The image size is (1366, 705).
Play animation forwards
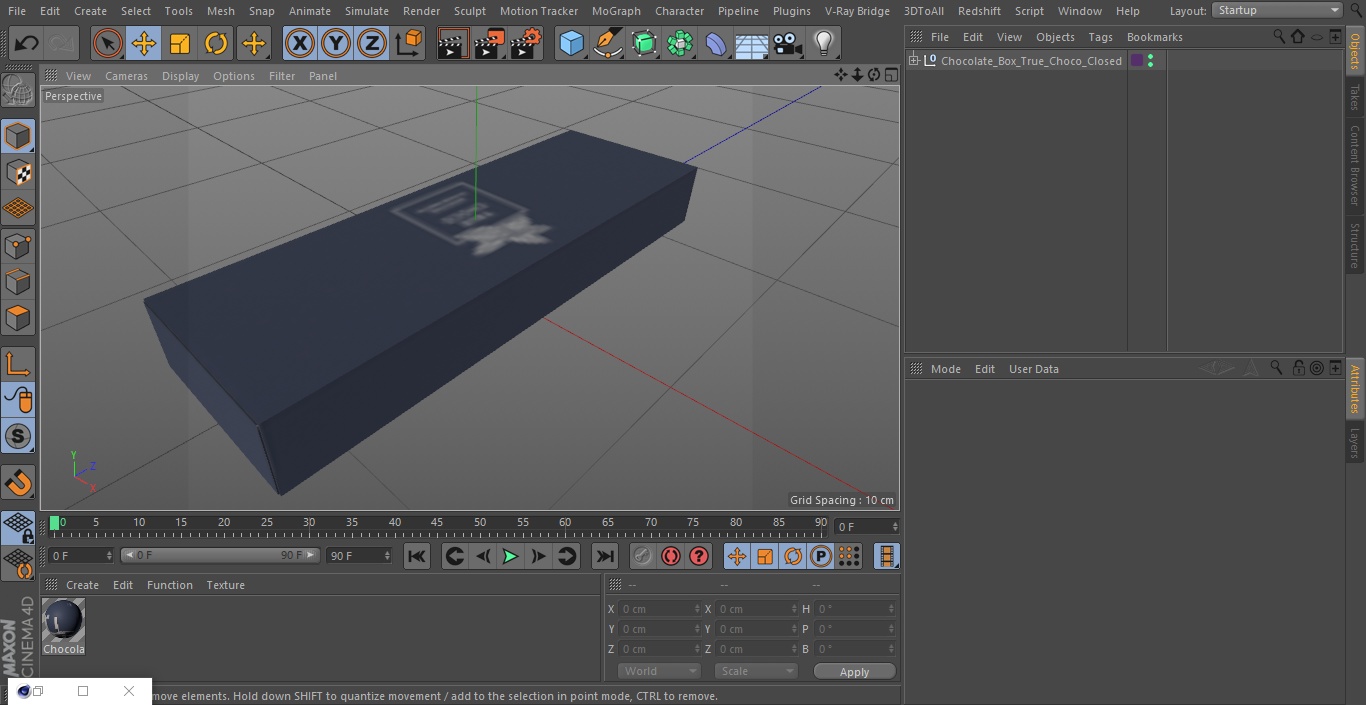pos(510,556)
